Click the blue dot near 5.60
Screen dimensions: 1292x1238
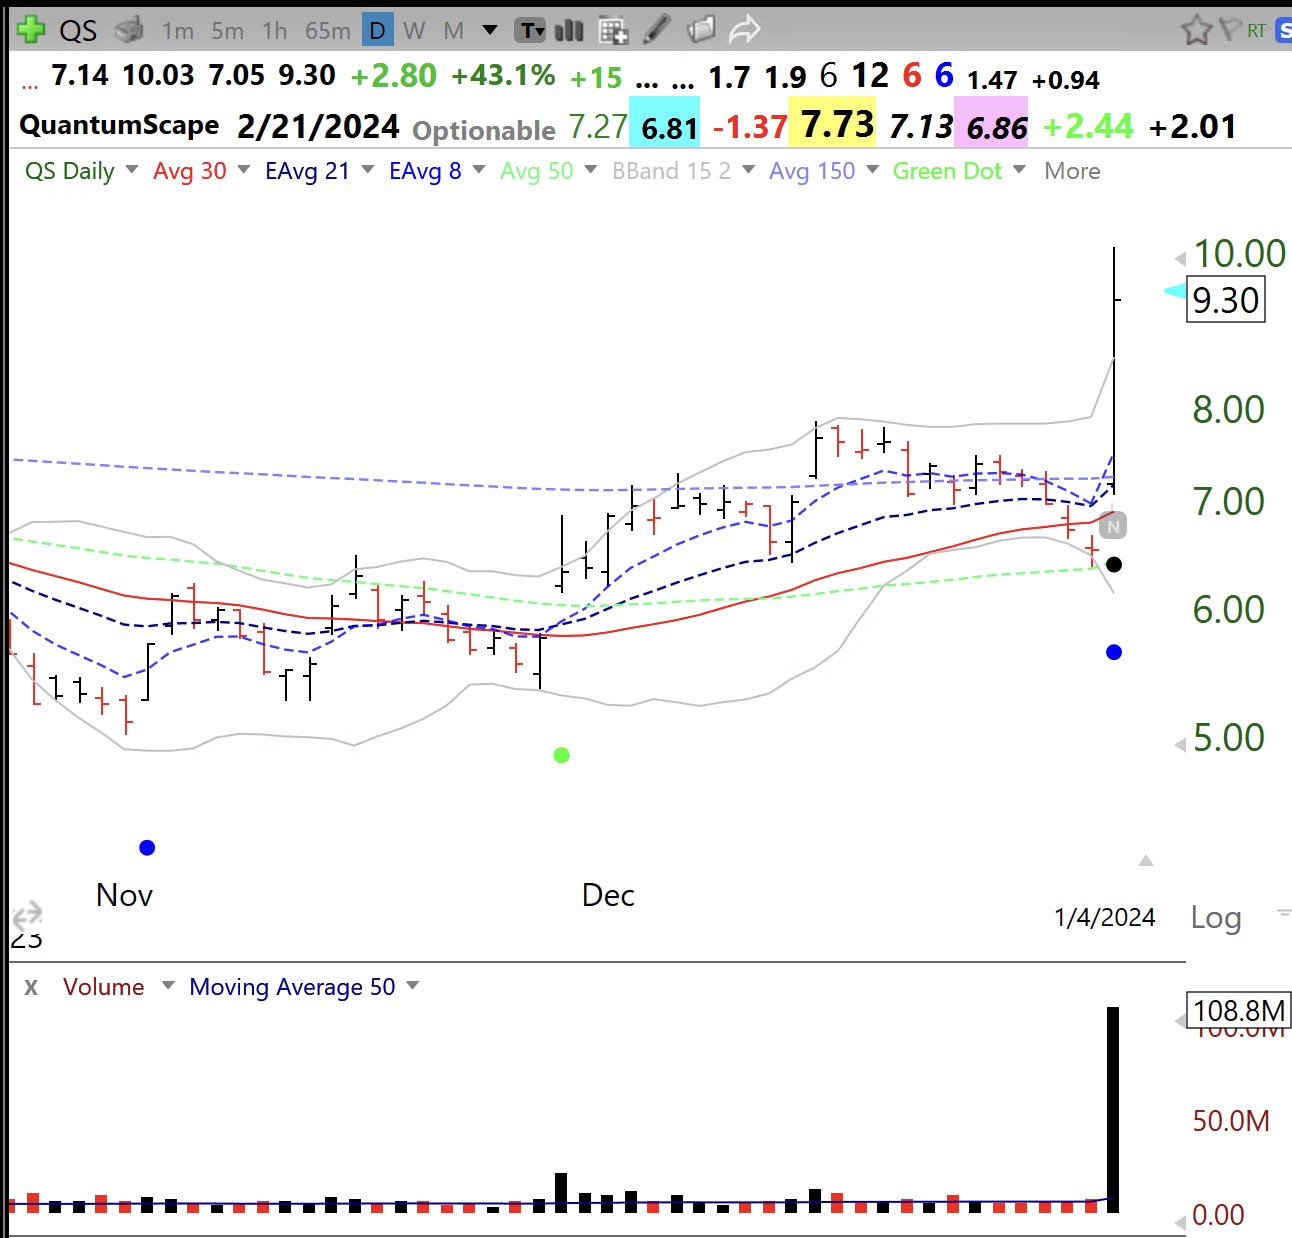pyautogui.click(x=1114, y=652)
